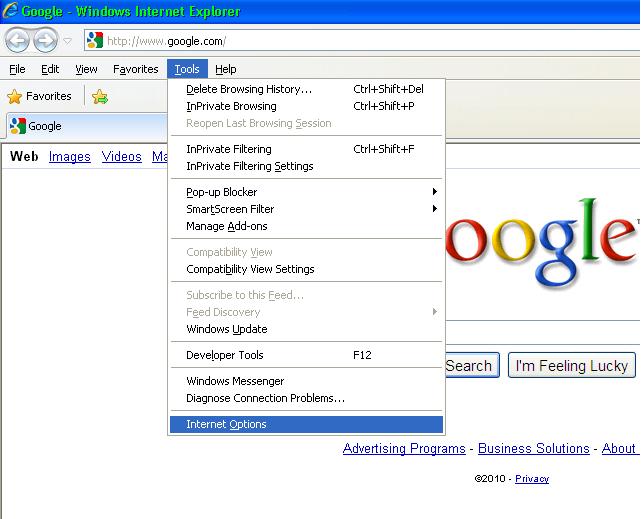Open the Help menu
The width and height of the screenshot is (641, 519).
point(226,69)
